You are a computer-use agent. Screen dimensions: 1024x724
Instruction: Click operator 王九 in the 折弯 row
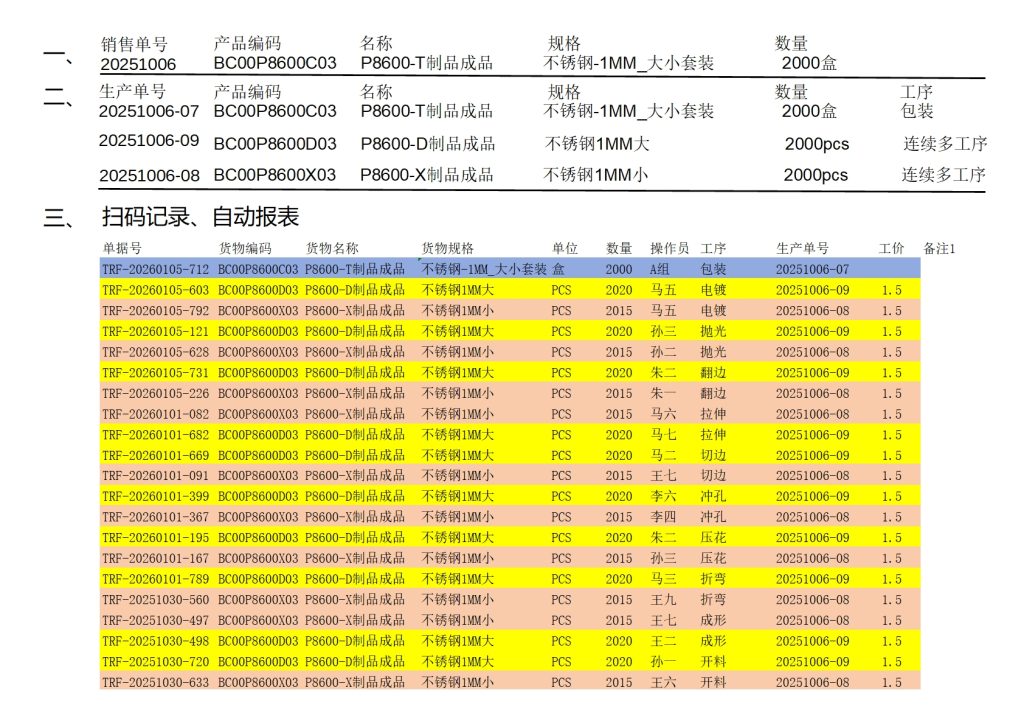[663, 600]
